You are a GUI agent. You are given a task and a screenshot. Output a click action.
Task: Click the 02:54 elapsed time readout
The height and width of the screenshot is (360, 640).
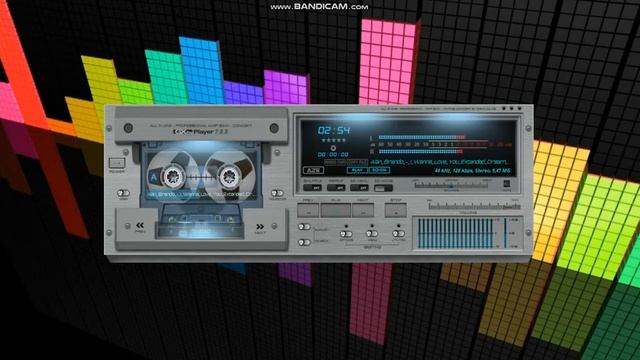click(334, 131)
